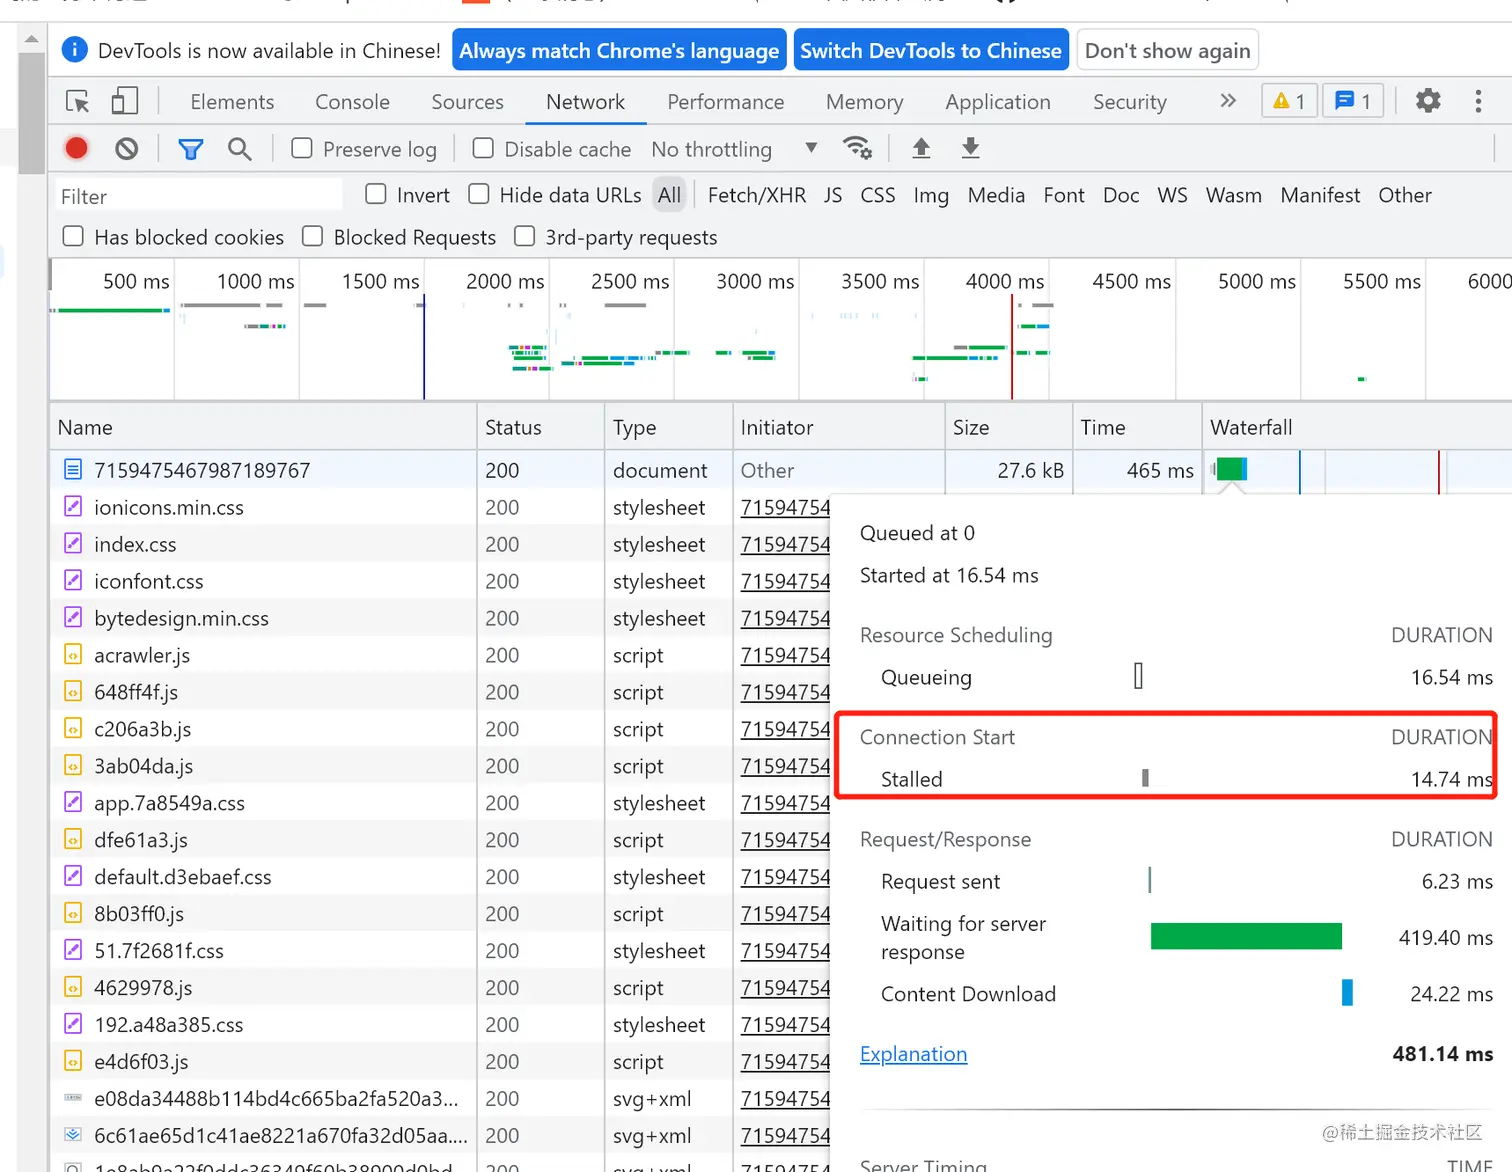Sort by the Status column header

click(541, 427)
